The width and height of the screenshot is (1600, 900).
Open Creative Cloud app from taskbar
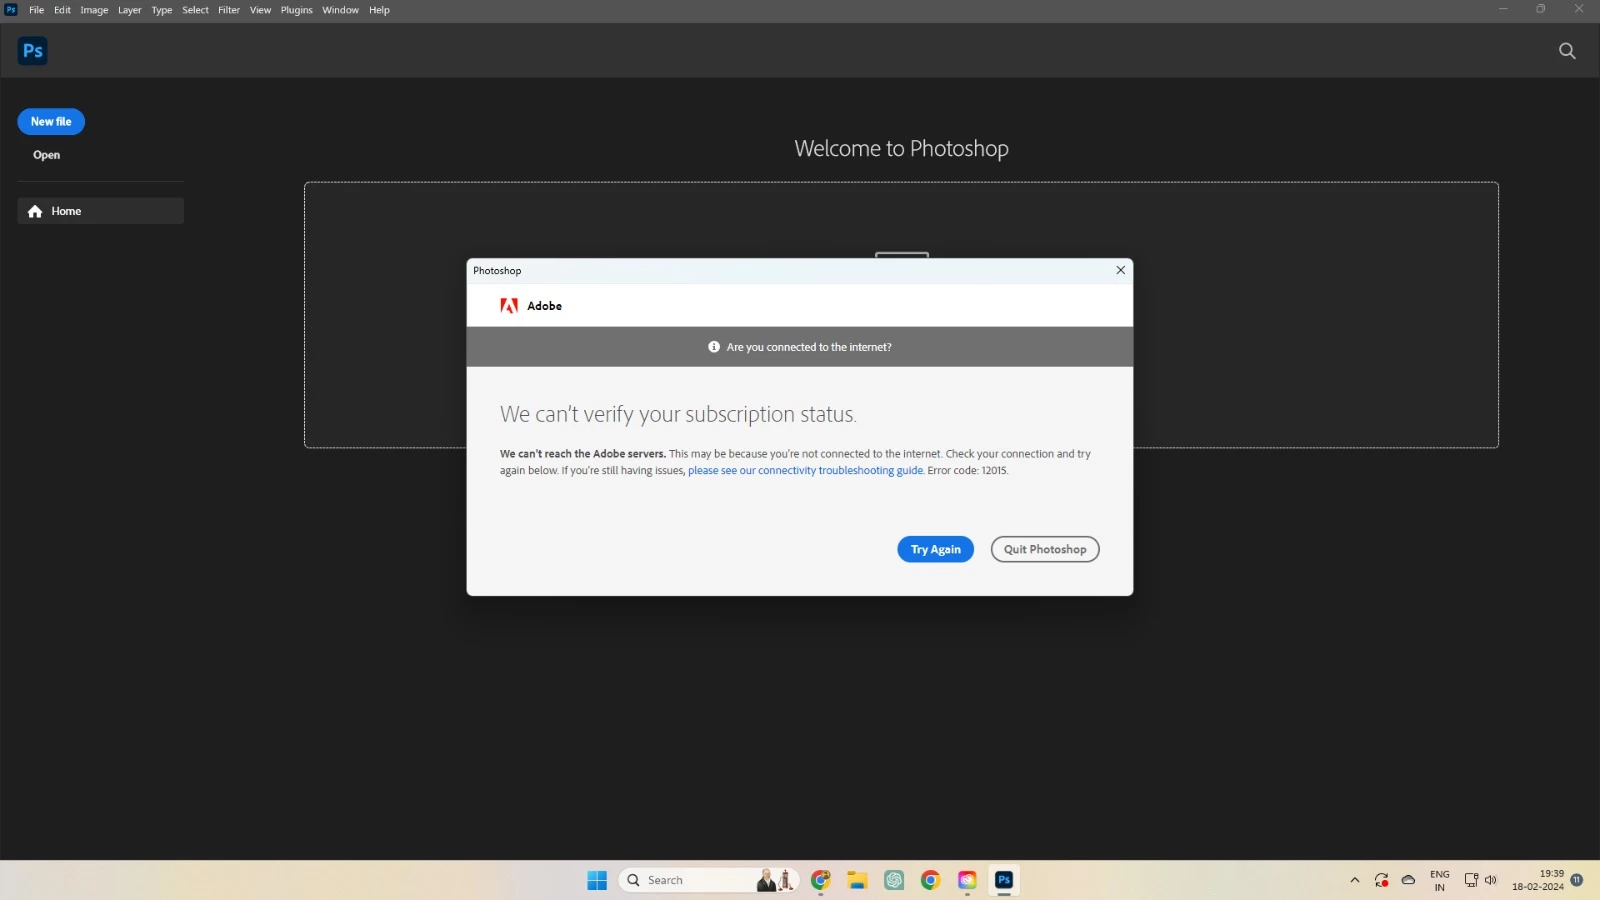click(967, 880)
